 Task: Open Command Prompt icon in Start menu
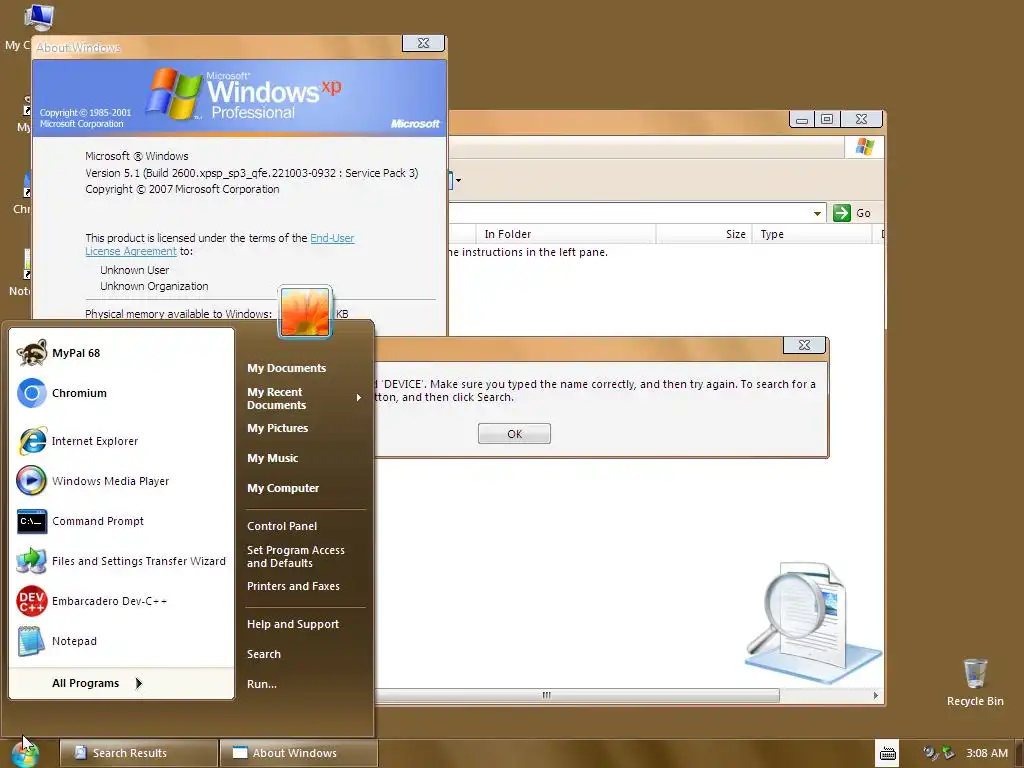pos(31,521)
